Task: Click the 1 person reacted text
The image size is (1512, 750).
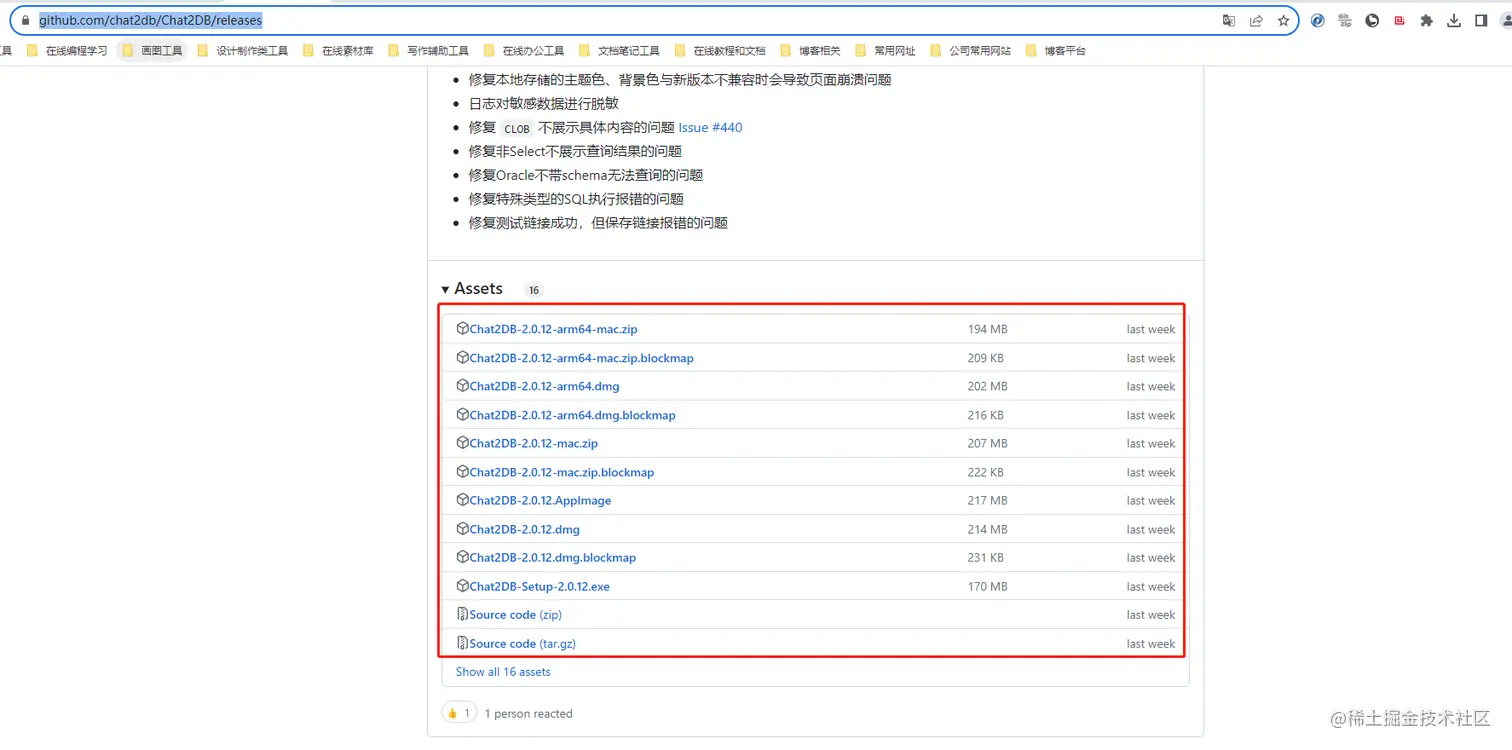Action: [528, 713]
